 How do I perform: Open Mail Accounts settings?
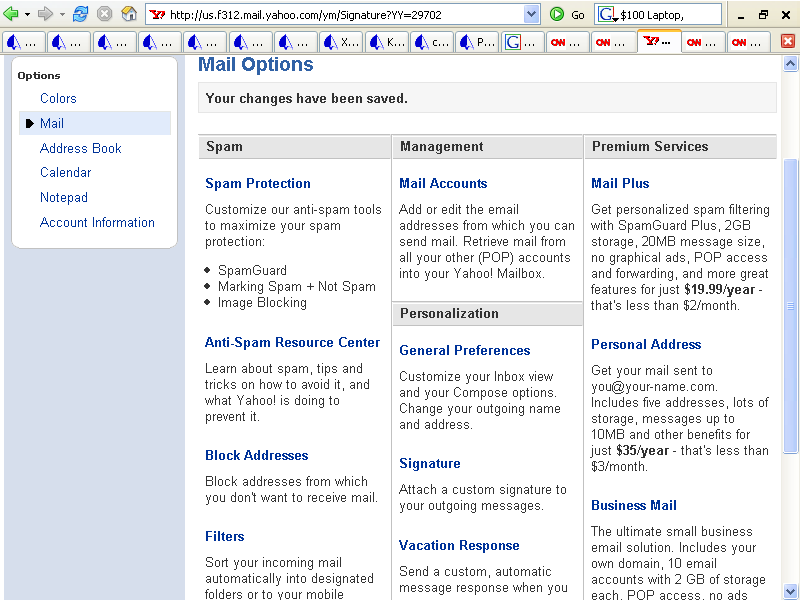coord(443,183)
